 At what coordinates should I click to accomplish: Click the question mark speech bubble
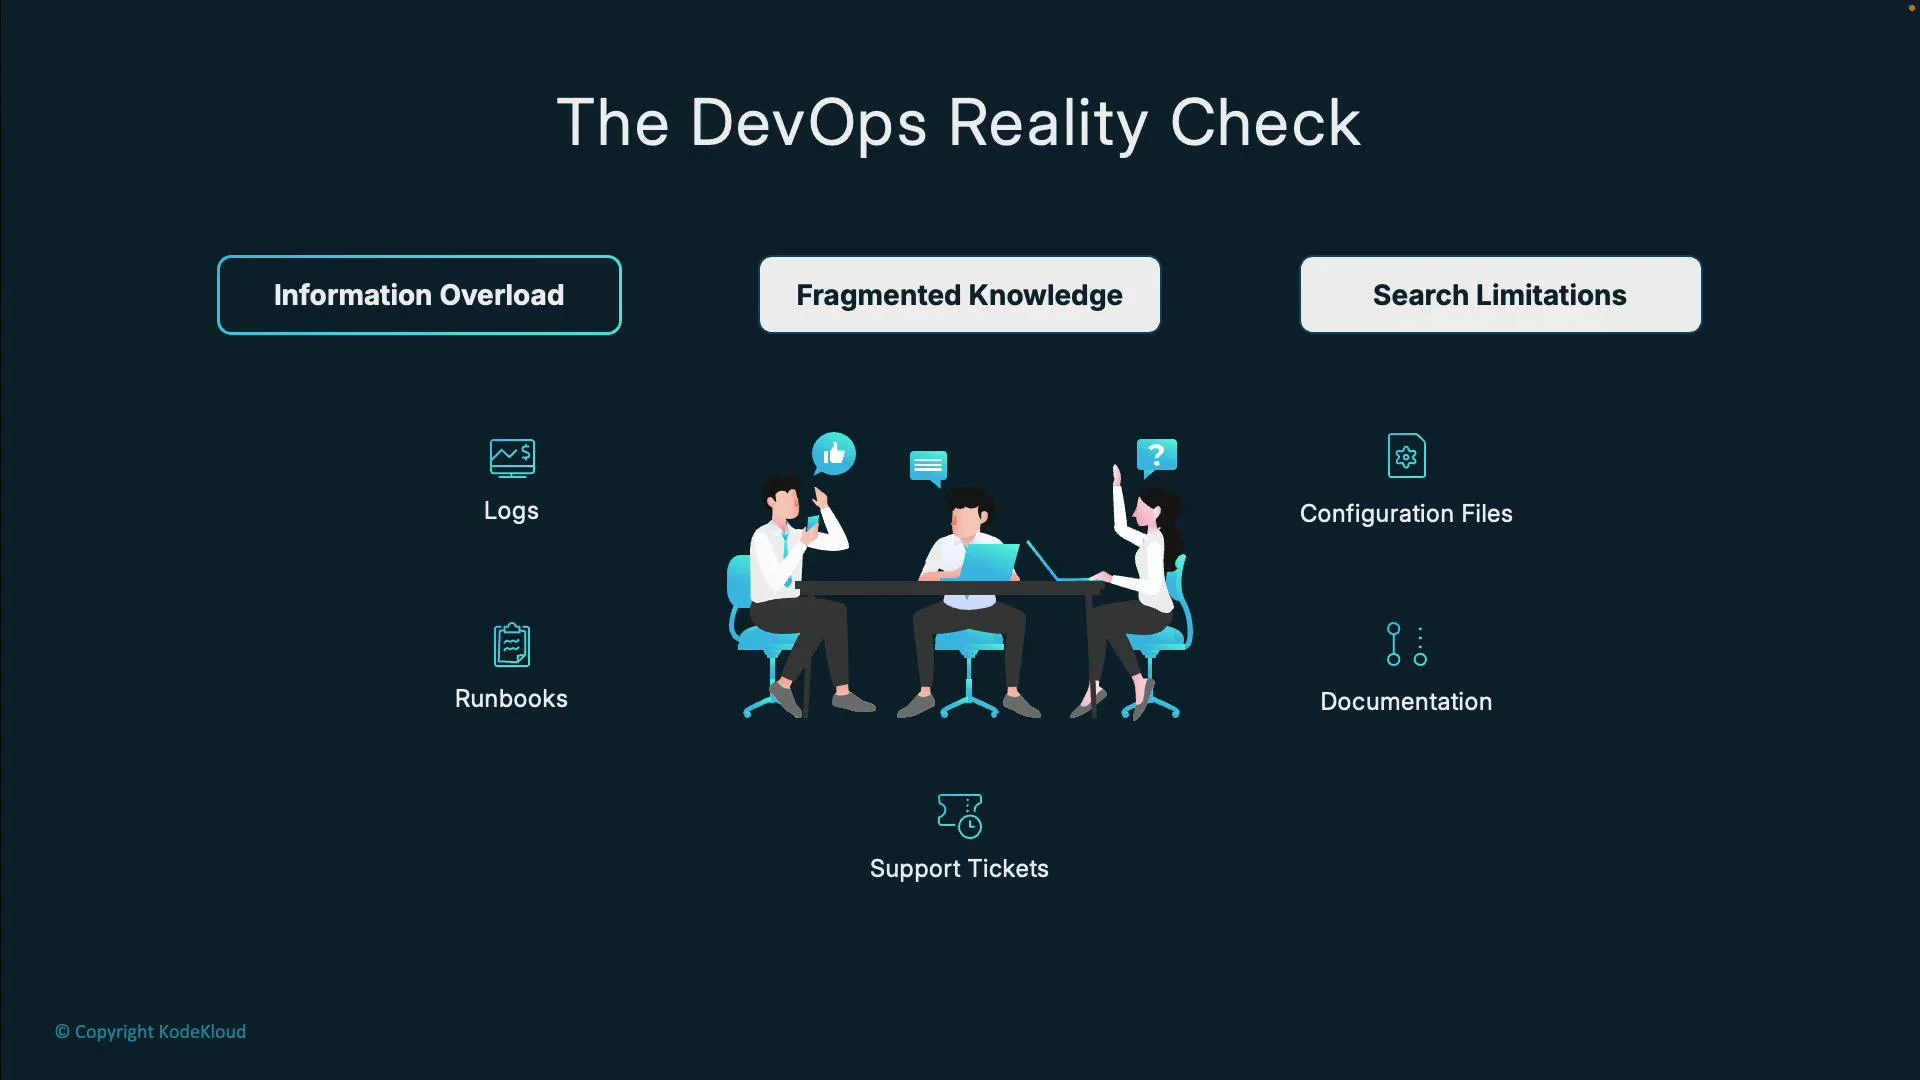pos(1156,457)
